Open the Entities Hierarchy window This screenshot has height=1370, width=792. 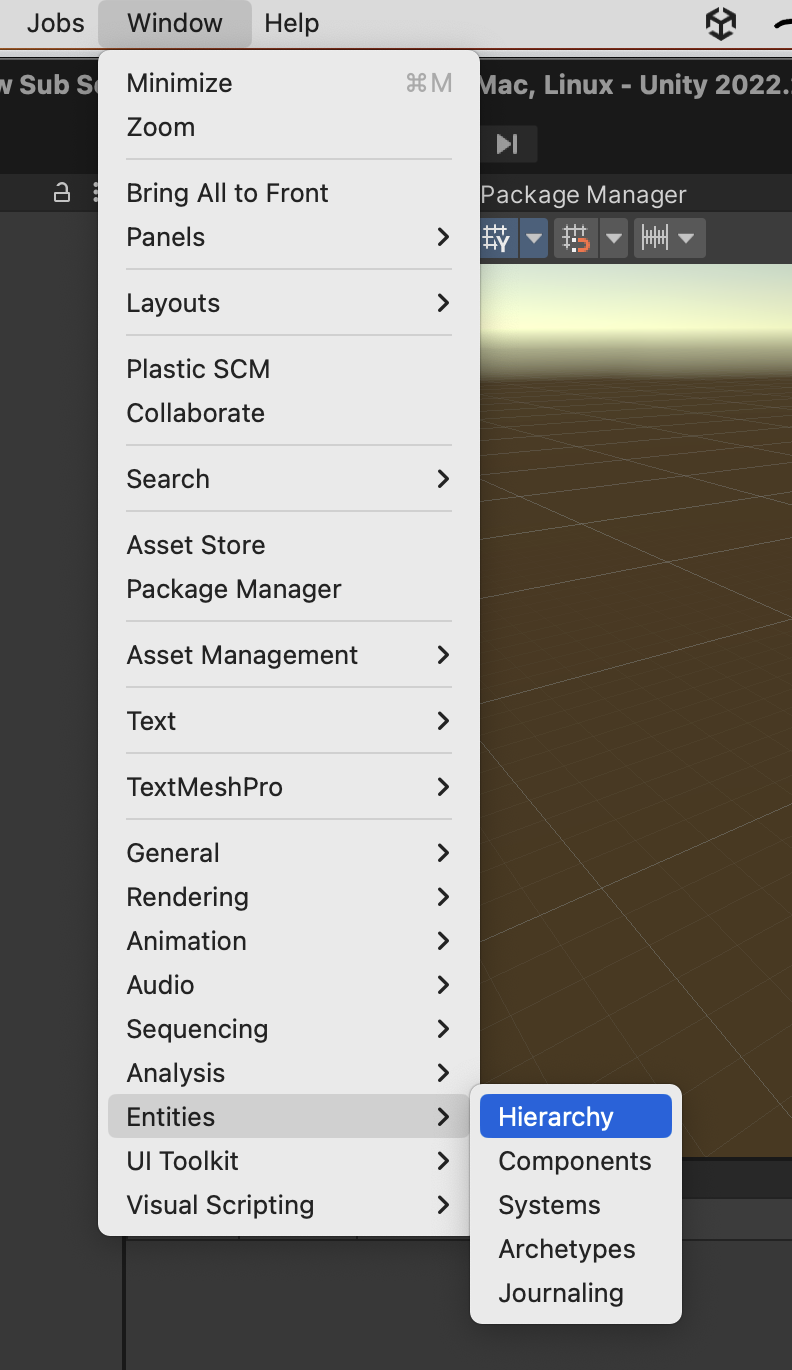click(576, 1117)
